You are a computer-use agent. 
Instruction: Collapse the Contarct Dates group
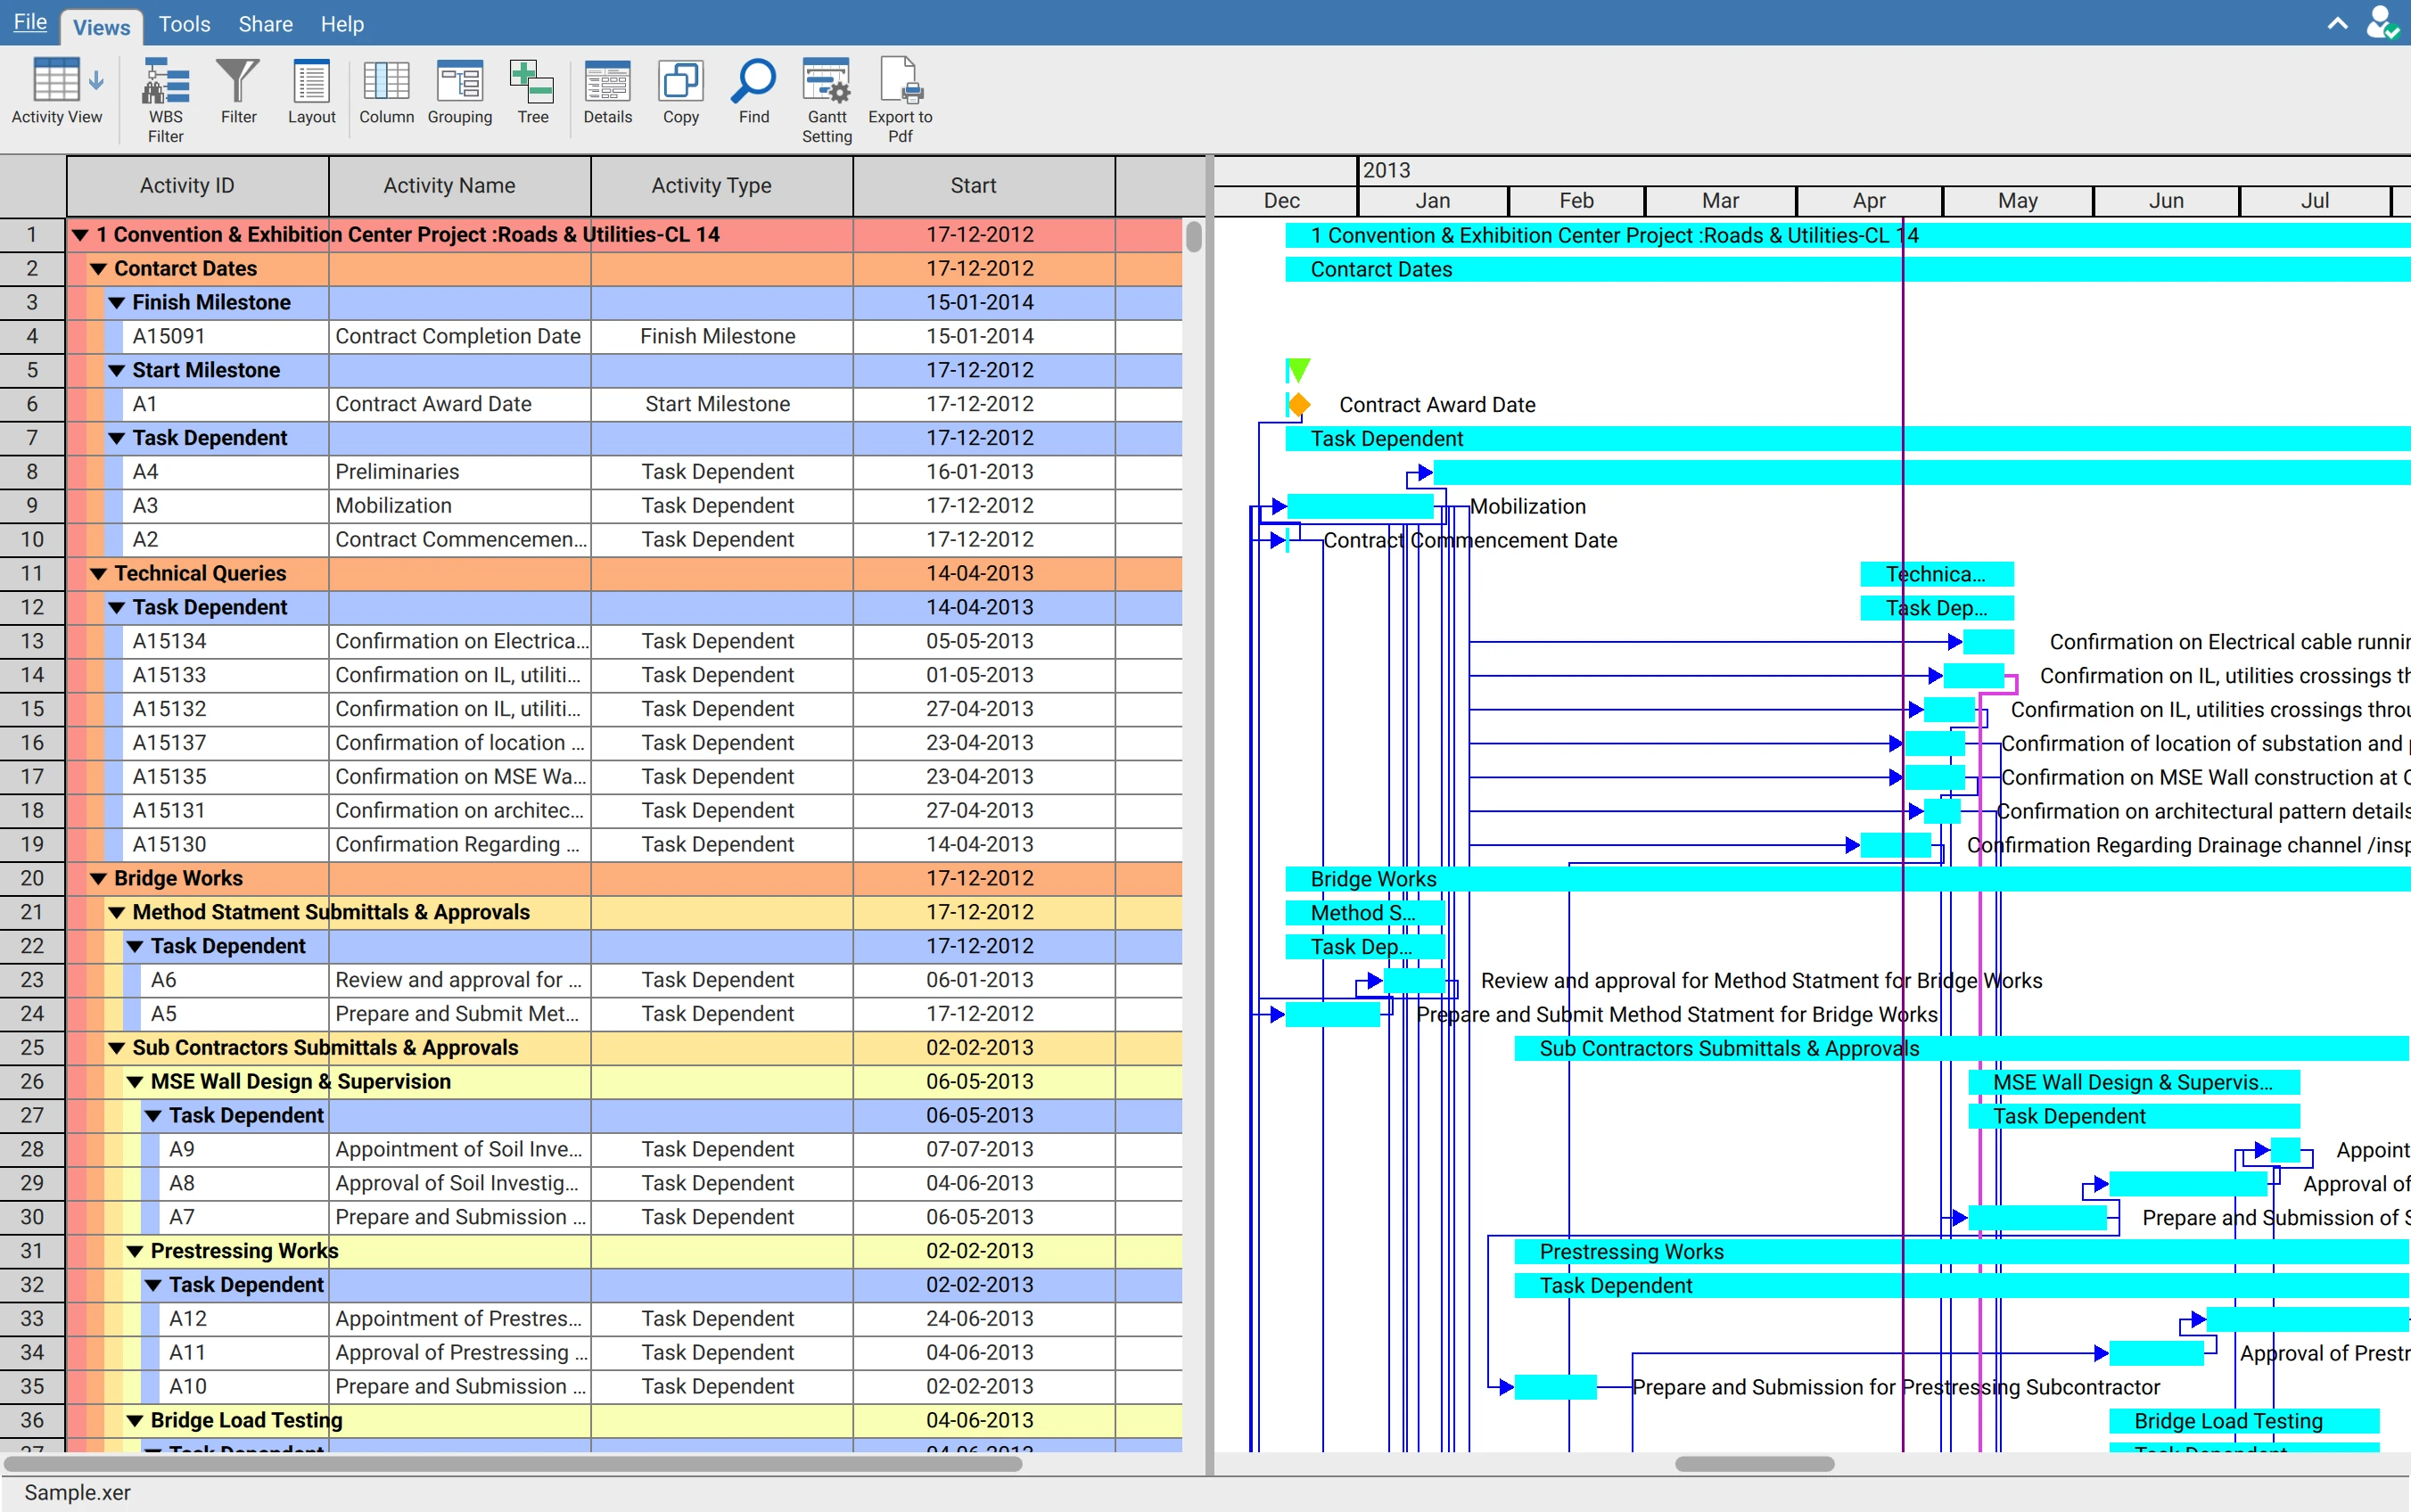coord(98,269)
